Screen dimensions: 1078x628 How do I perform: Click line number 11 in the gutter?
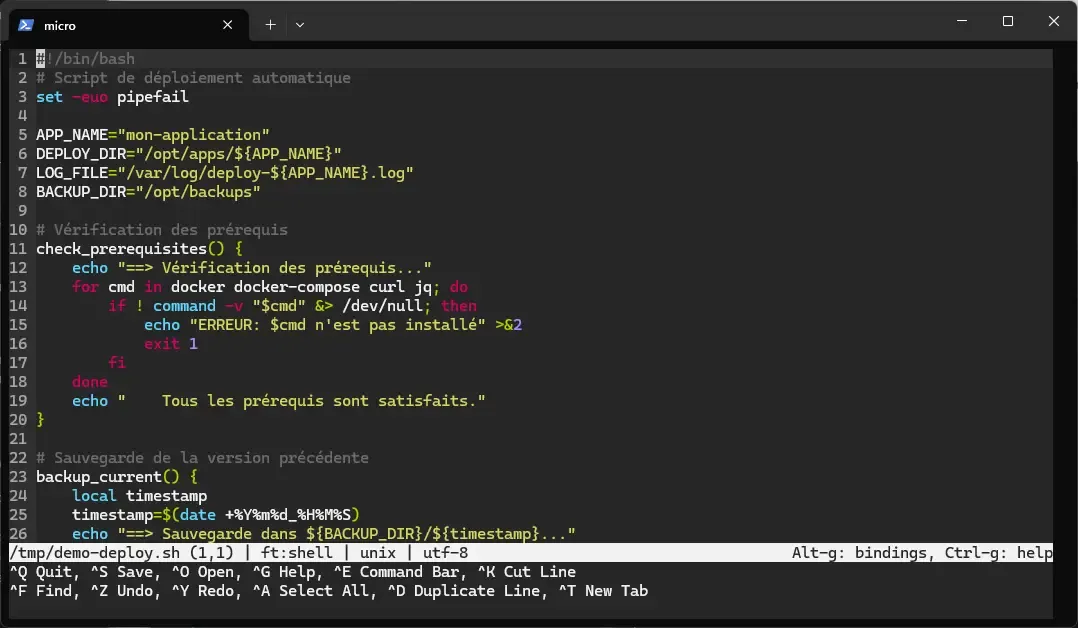(18, 248)
